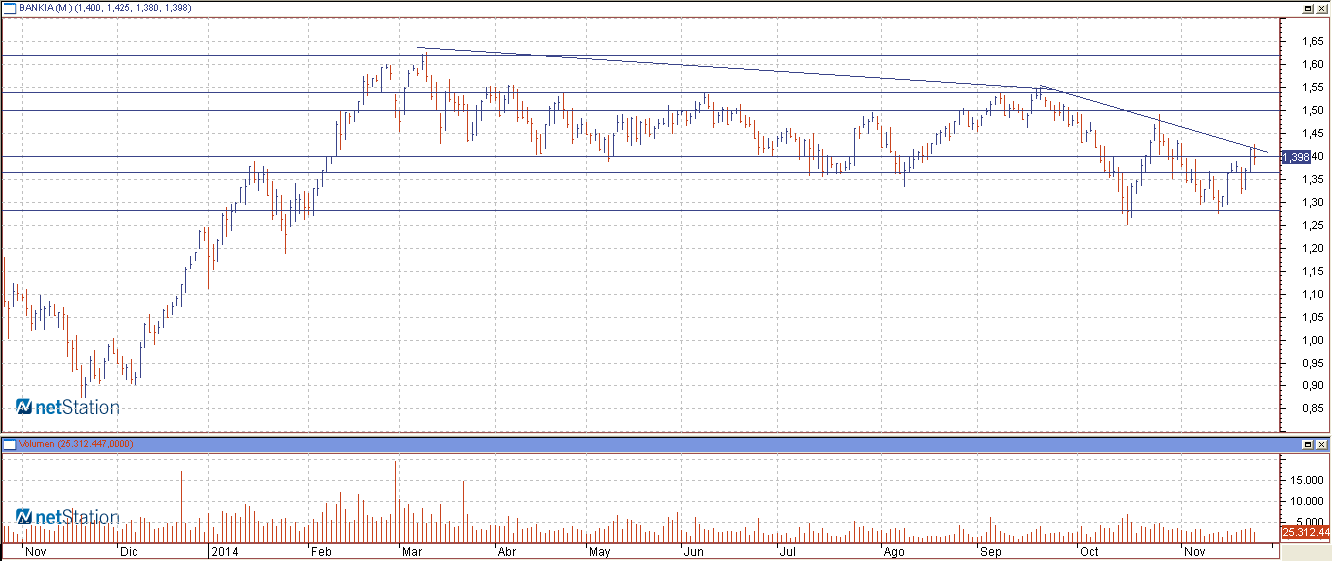This screenshot has width=1332, height=561.
Task: Maximize the BANKIA price chart panel
Action: 1307,8
